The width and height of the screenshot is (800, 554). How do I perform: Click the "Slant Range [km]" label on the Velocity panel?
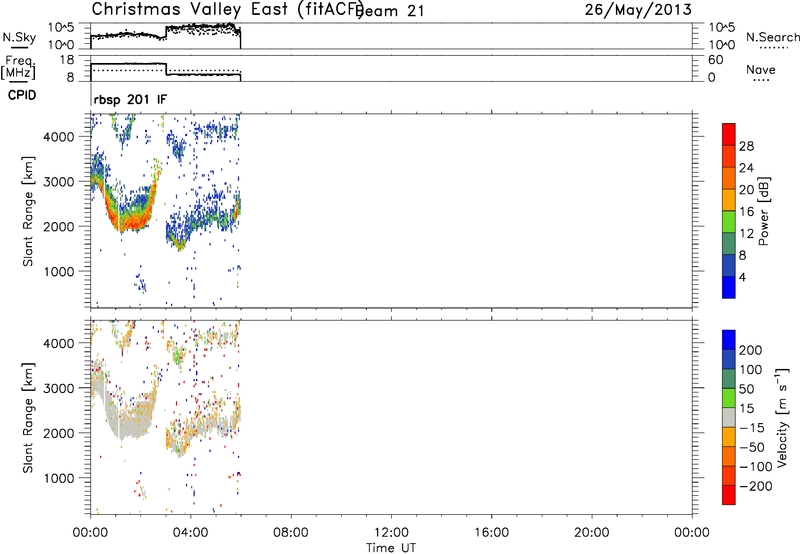click(28, 418)
